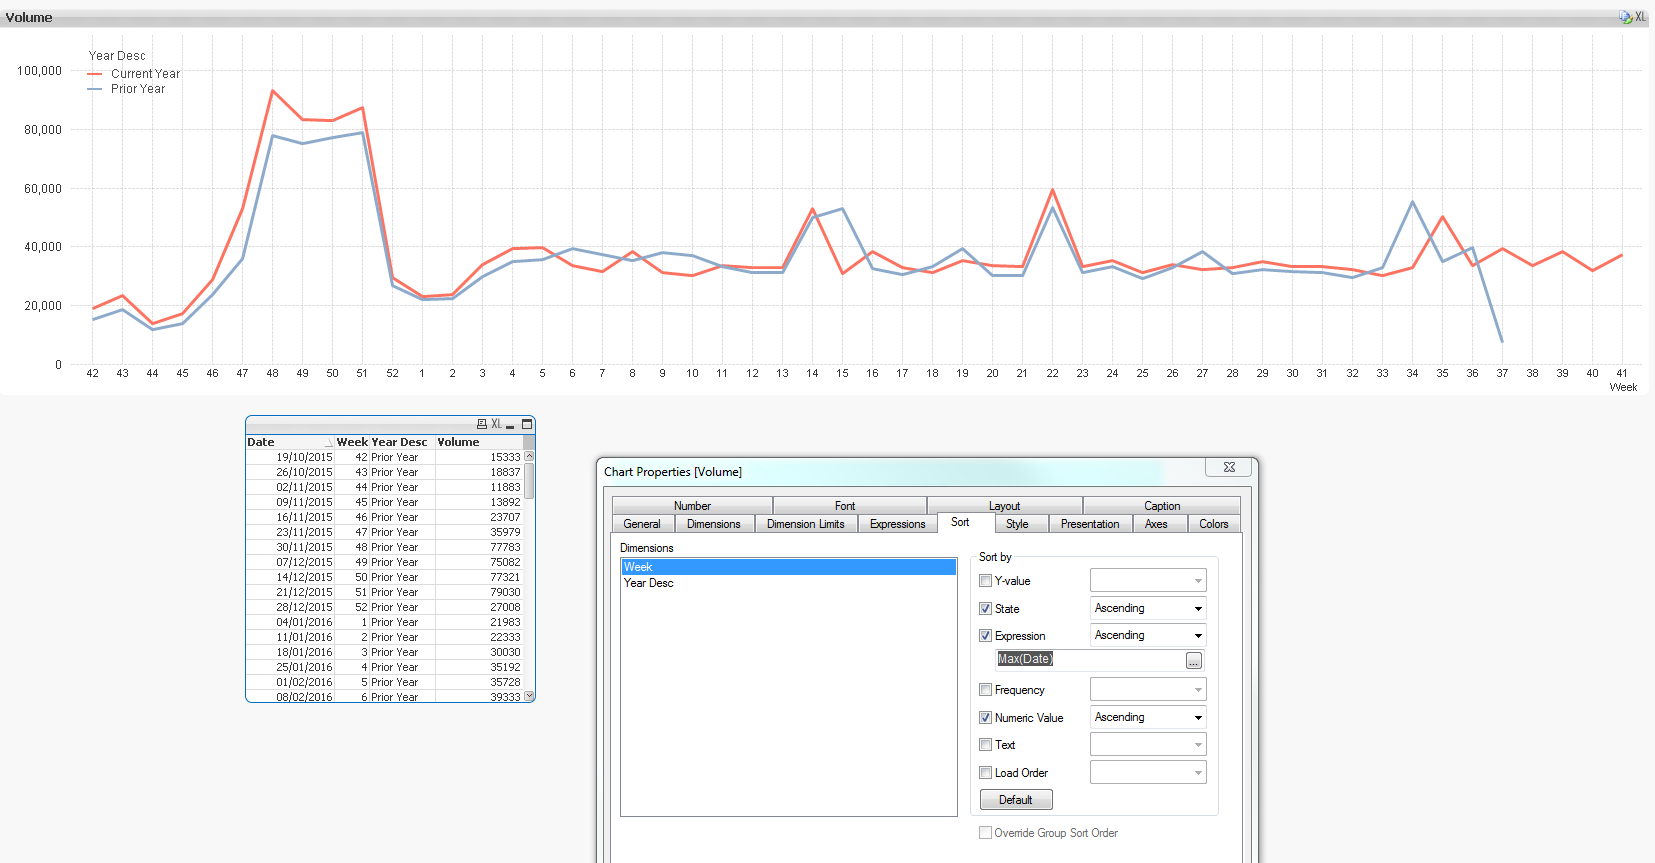Enable the Text sort checkbox
1655x863 pixels.
986,745
